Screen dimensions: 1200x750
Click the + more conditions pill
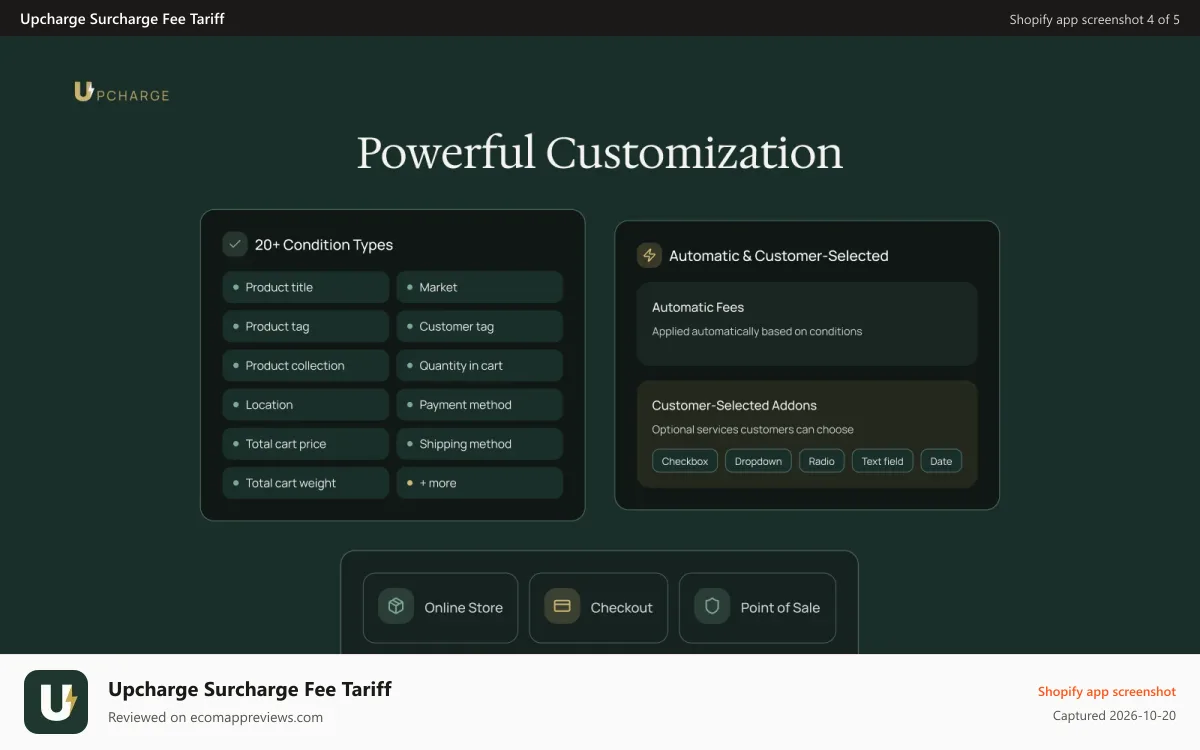coord(480,482)
